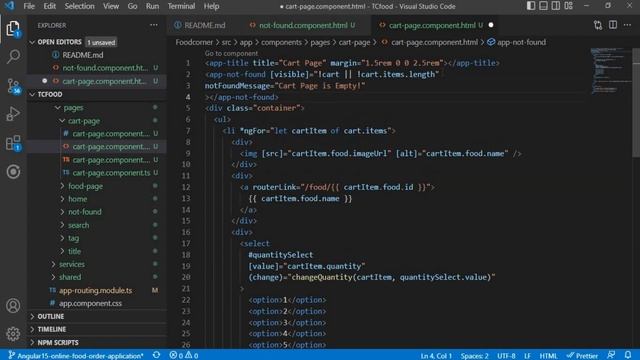640x360 pixels.
Task: Click app-not-found breadcrumb symbol
Action: (516, 42)
